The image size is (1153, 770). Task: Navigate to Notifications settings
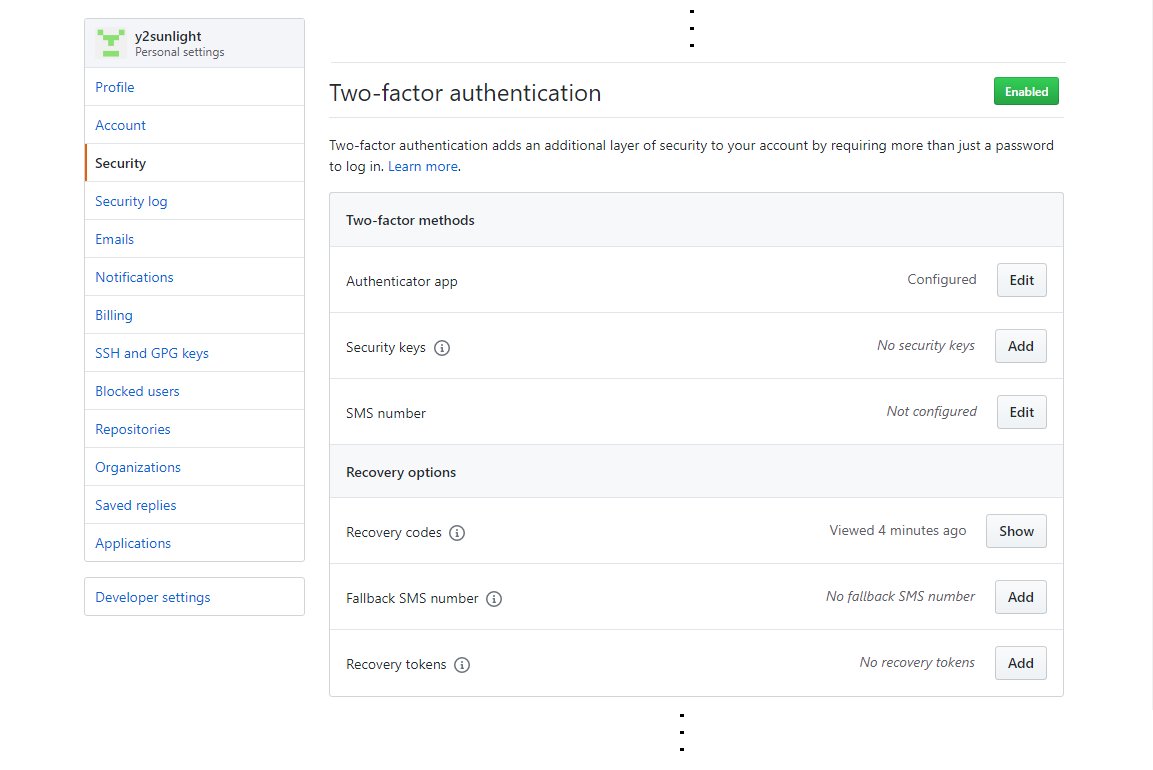[134, 277]
